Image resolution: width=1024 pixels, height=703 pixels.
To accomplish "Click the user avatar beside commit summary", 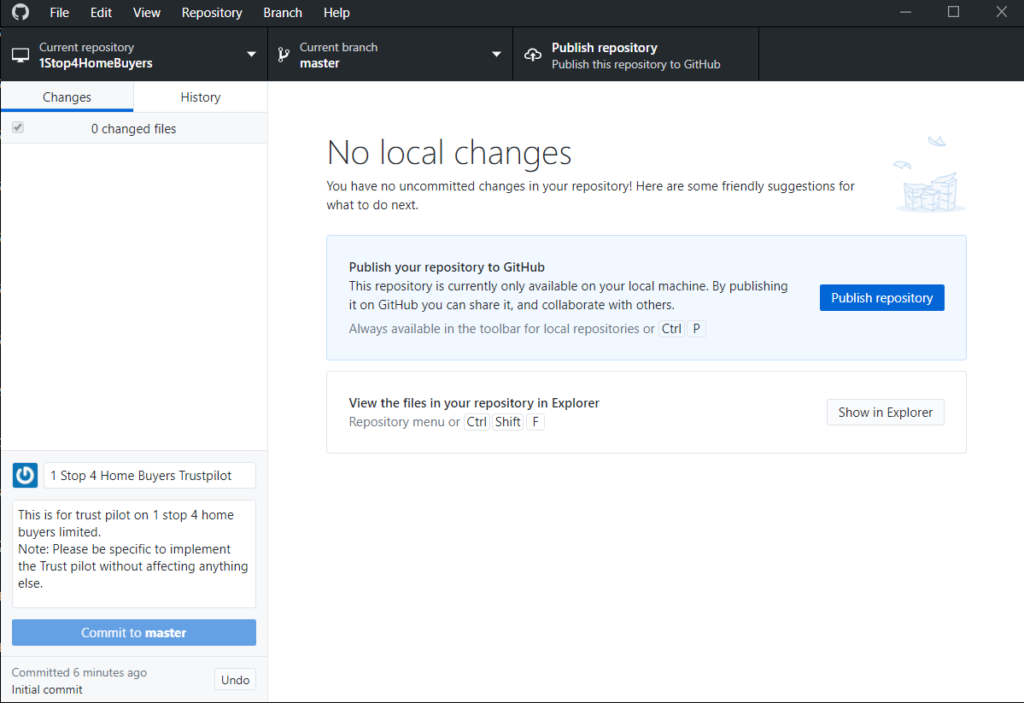I will [x=25, y=475].
